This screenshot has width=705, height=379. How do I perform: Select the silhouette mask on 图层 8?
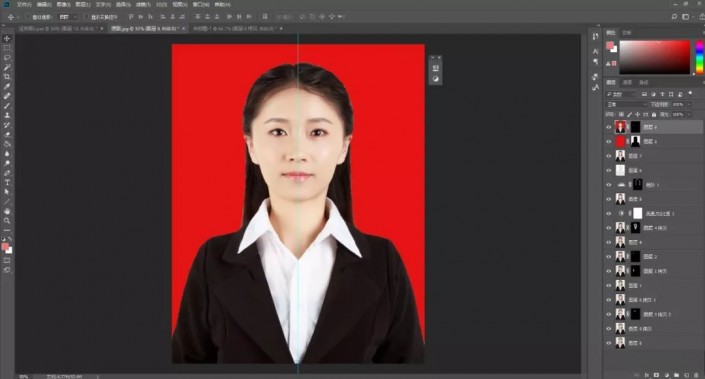coord(635,142)
